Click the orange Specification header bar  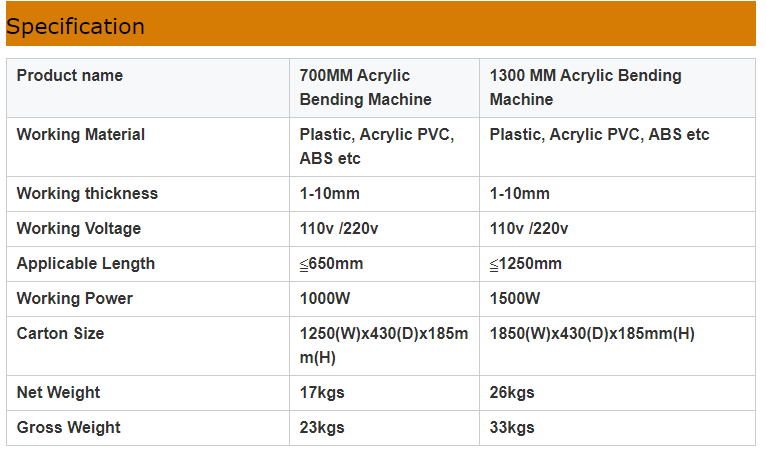pyautogui.click(x=380, y=24)
